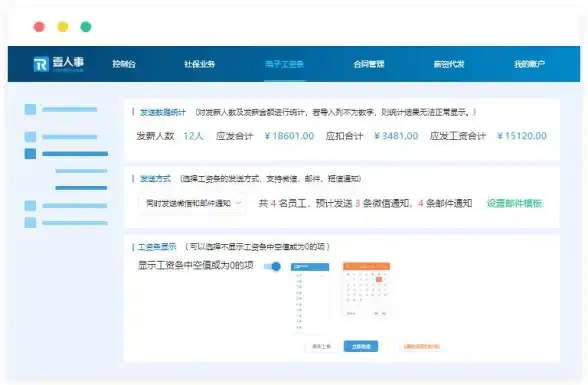Open the 社保业务 tab
588x385 pixels.
(x=200, y=64)
